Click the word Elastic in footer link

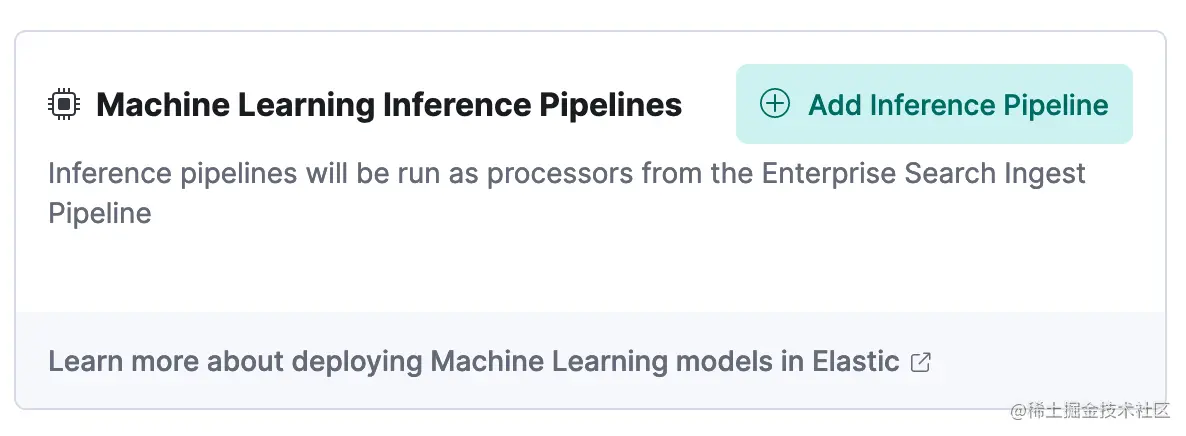click(855, 362)
